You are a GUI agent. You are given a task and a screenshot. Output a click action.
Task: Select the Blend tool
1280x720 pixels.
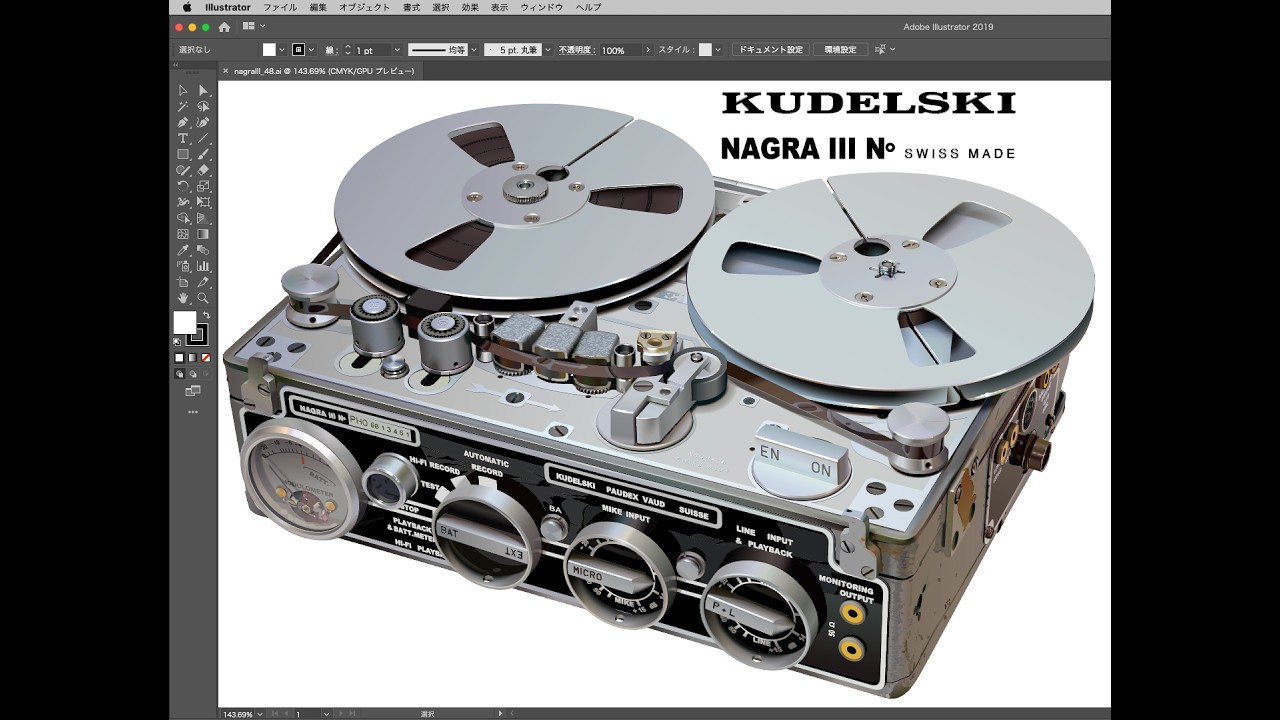pyautogui.click(x=203, y=250)
